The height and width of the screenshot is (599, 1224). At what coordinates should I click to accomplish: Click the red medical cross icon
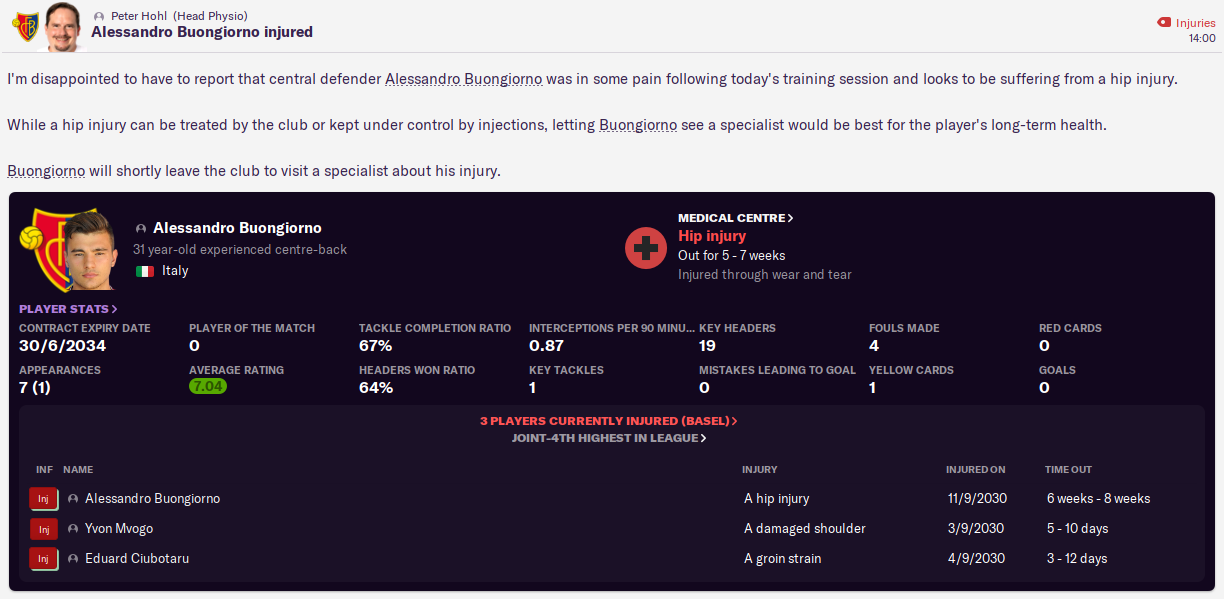pyautogui.click(x=646, y=247)
